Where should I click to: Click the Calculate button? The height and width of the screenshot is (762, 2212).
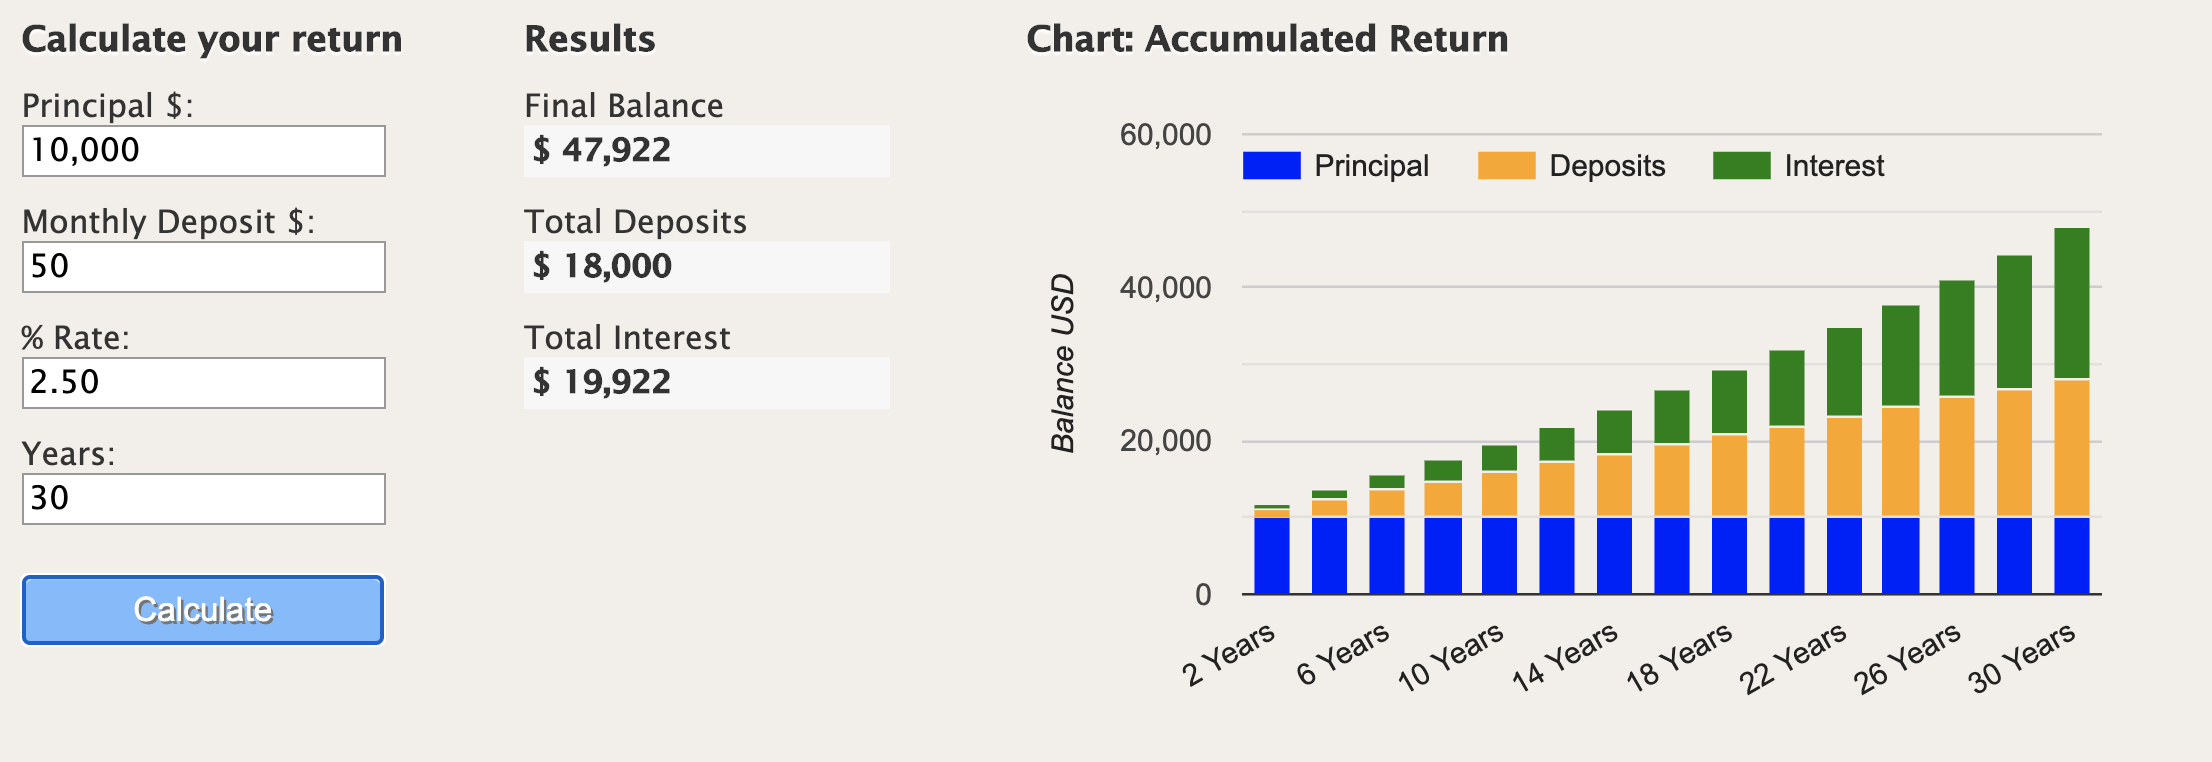pos(203,610)
